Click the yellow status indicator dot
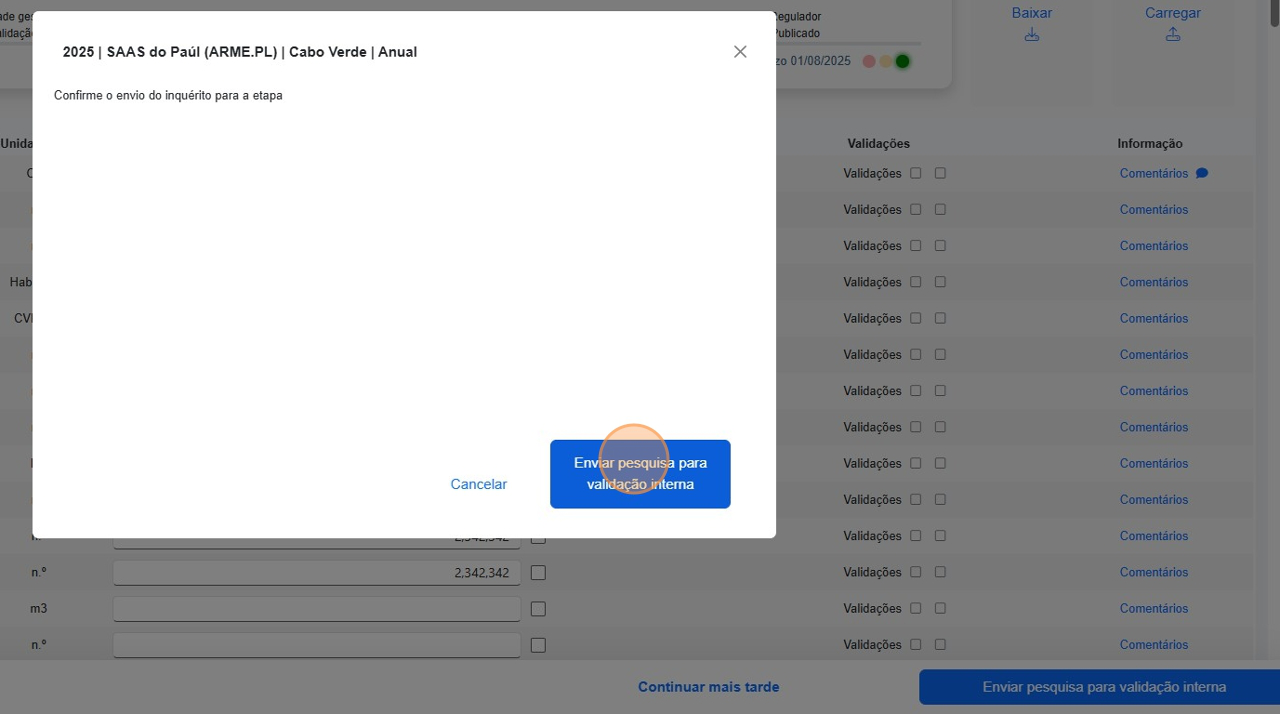This screenshot has width=1280, height=714. pyautogui.click(x=885, y=61)
